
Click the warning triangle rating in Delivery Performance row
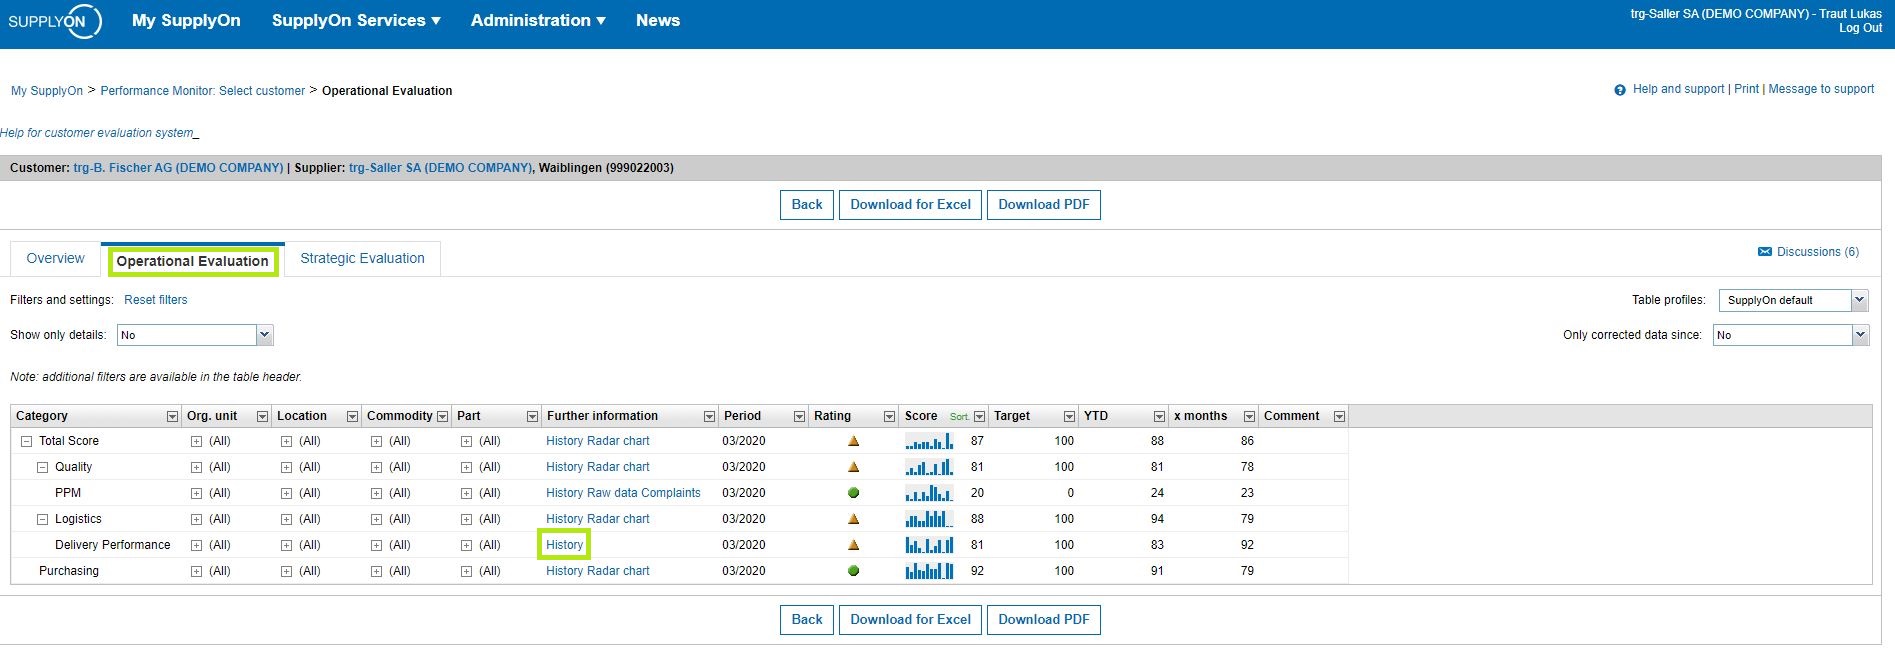[x=853, y=545]
